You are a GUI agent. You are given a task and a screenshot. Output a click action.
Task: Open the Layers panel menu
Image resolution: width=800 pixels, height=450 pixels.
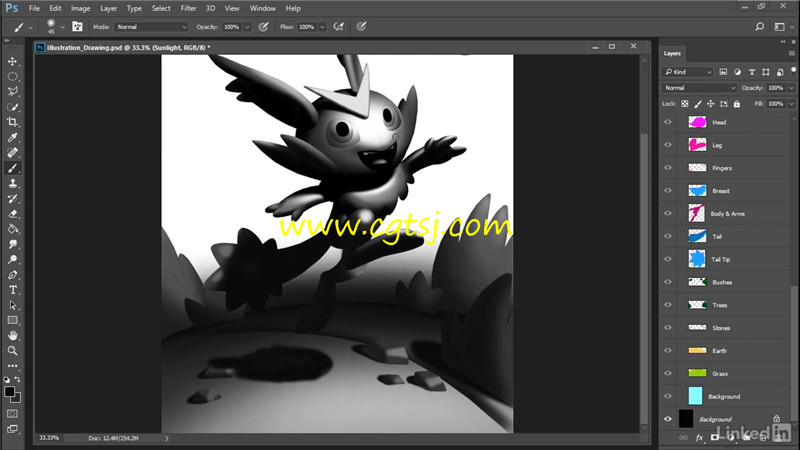pos(791,53)
